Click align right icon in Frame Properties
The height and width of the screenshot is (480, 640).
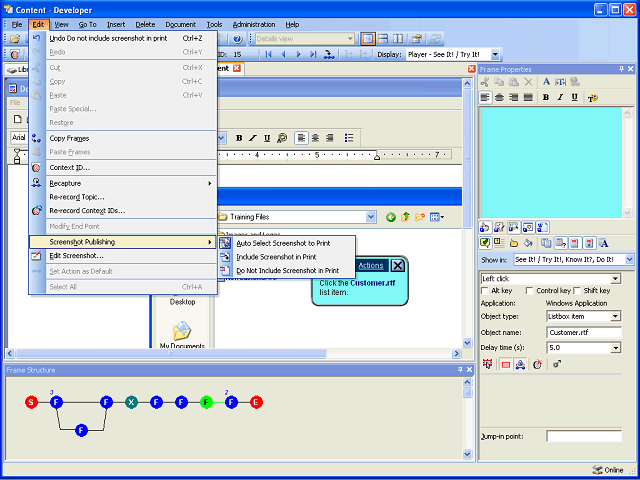[x=514, y=97]
